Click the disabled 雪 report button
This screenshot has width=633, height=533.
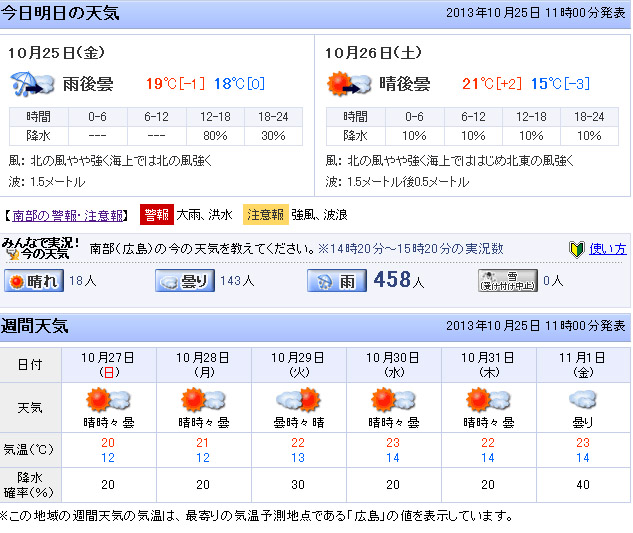507,281
